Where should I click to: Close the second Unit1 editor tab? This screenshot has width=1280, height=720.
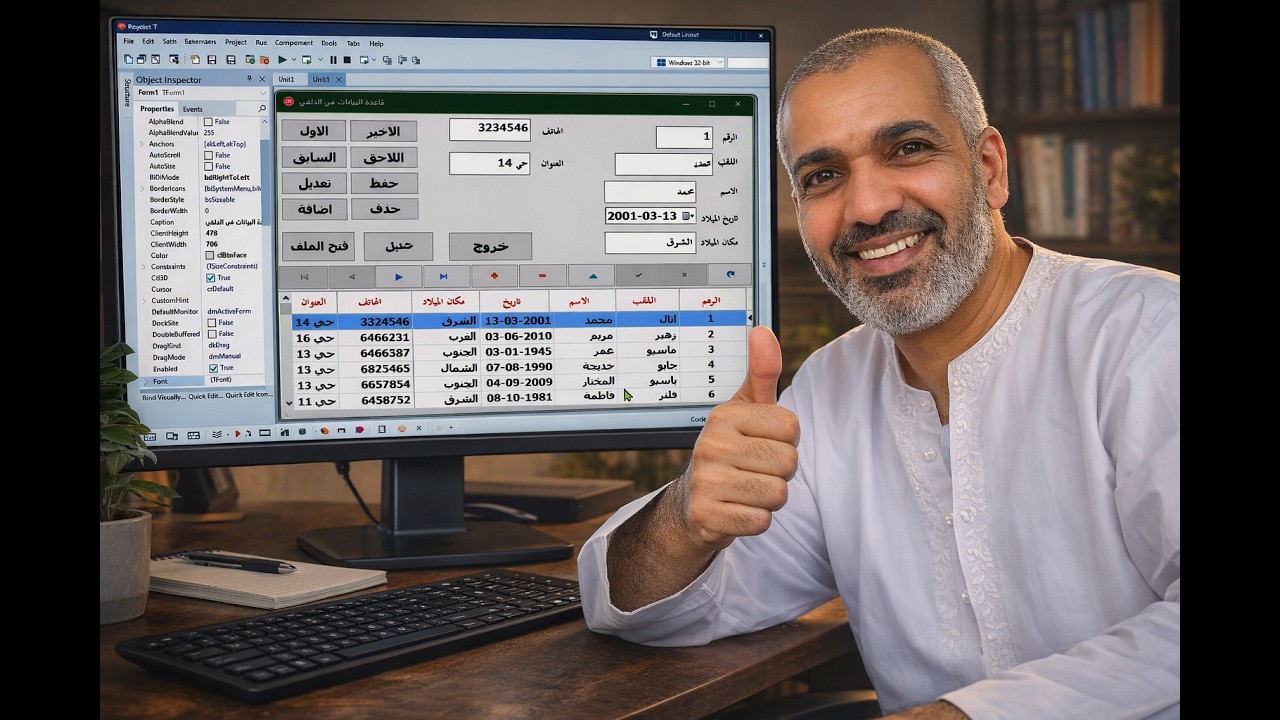tap(339, 79)
